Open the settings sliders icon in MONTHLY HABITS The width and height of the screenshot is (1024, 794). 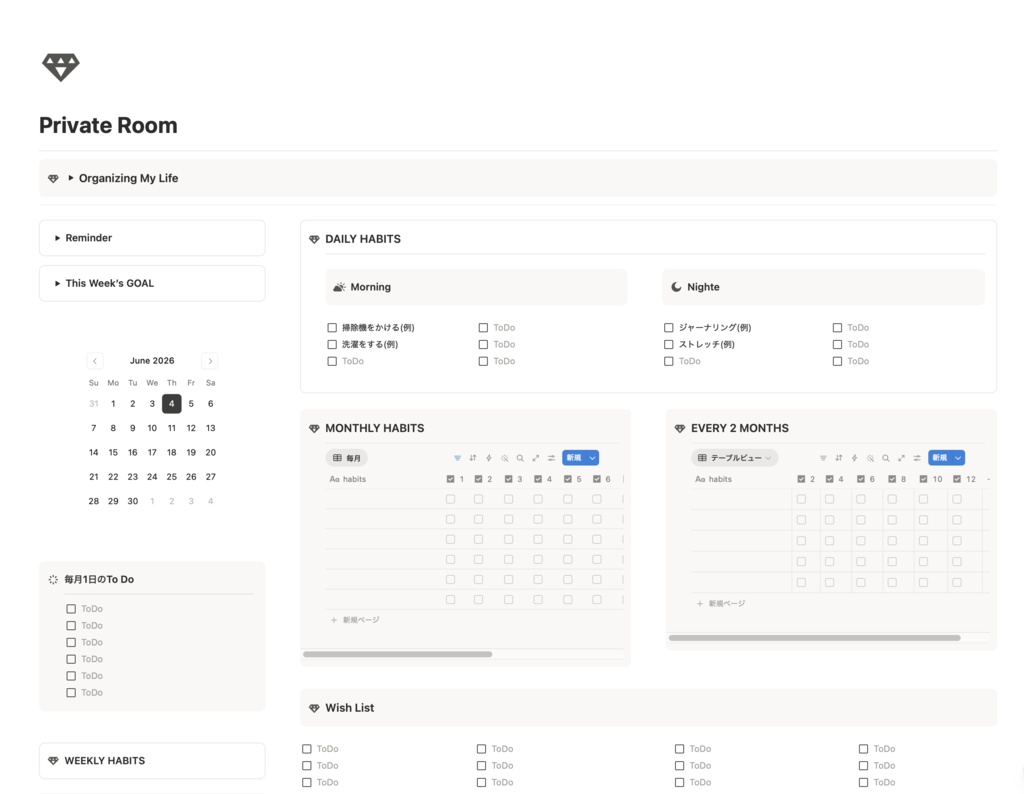pos(551,458)
